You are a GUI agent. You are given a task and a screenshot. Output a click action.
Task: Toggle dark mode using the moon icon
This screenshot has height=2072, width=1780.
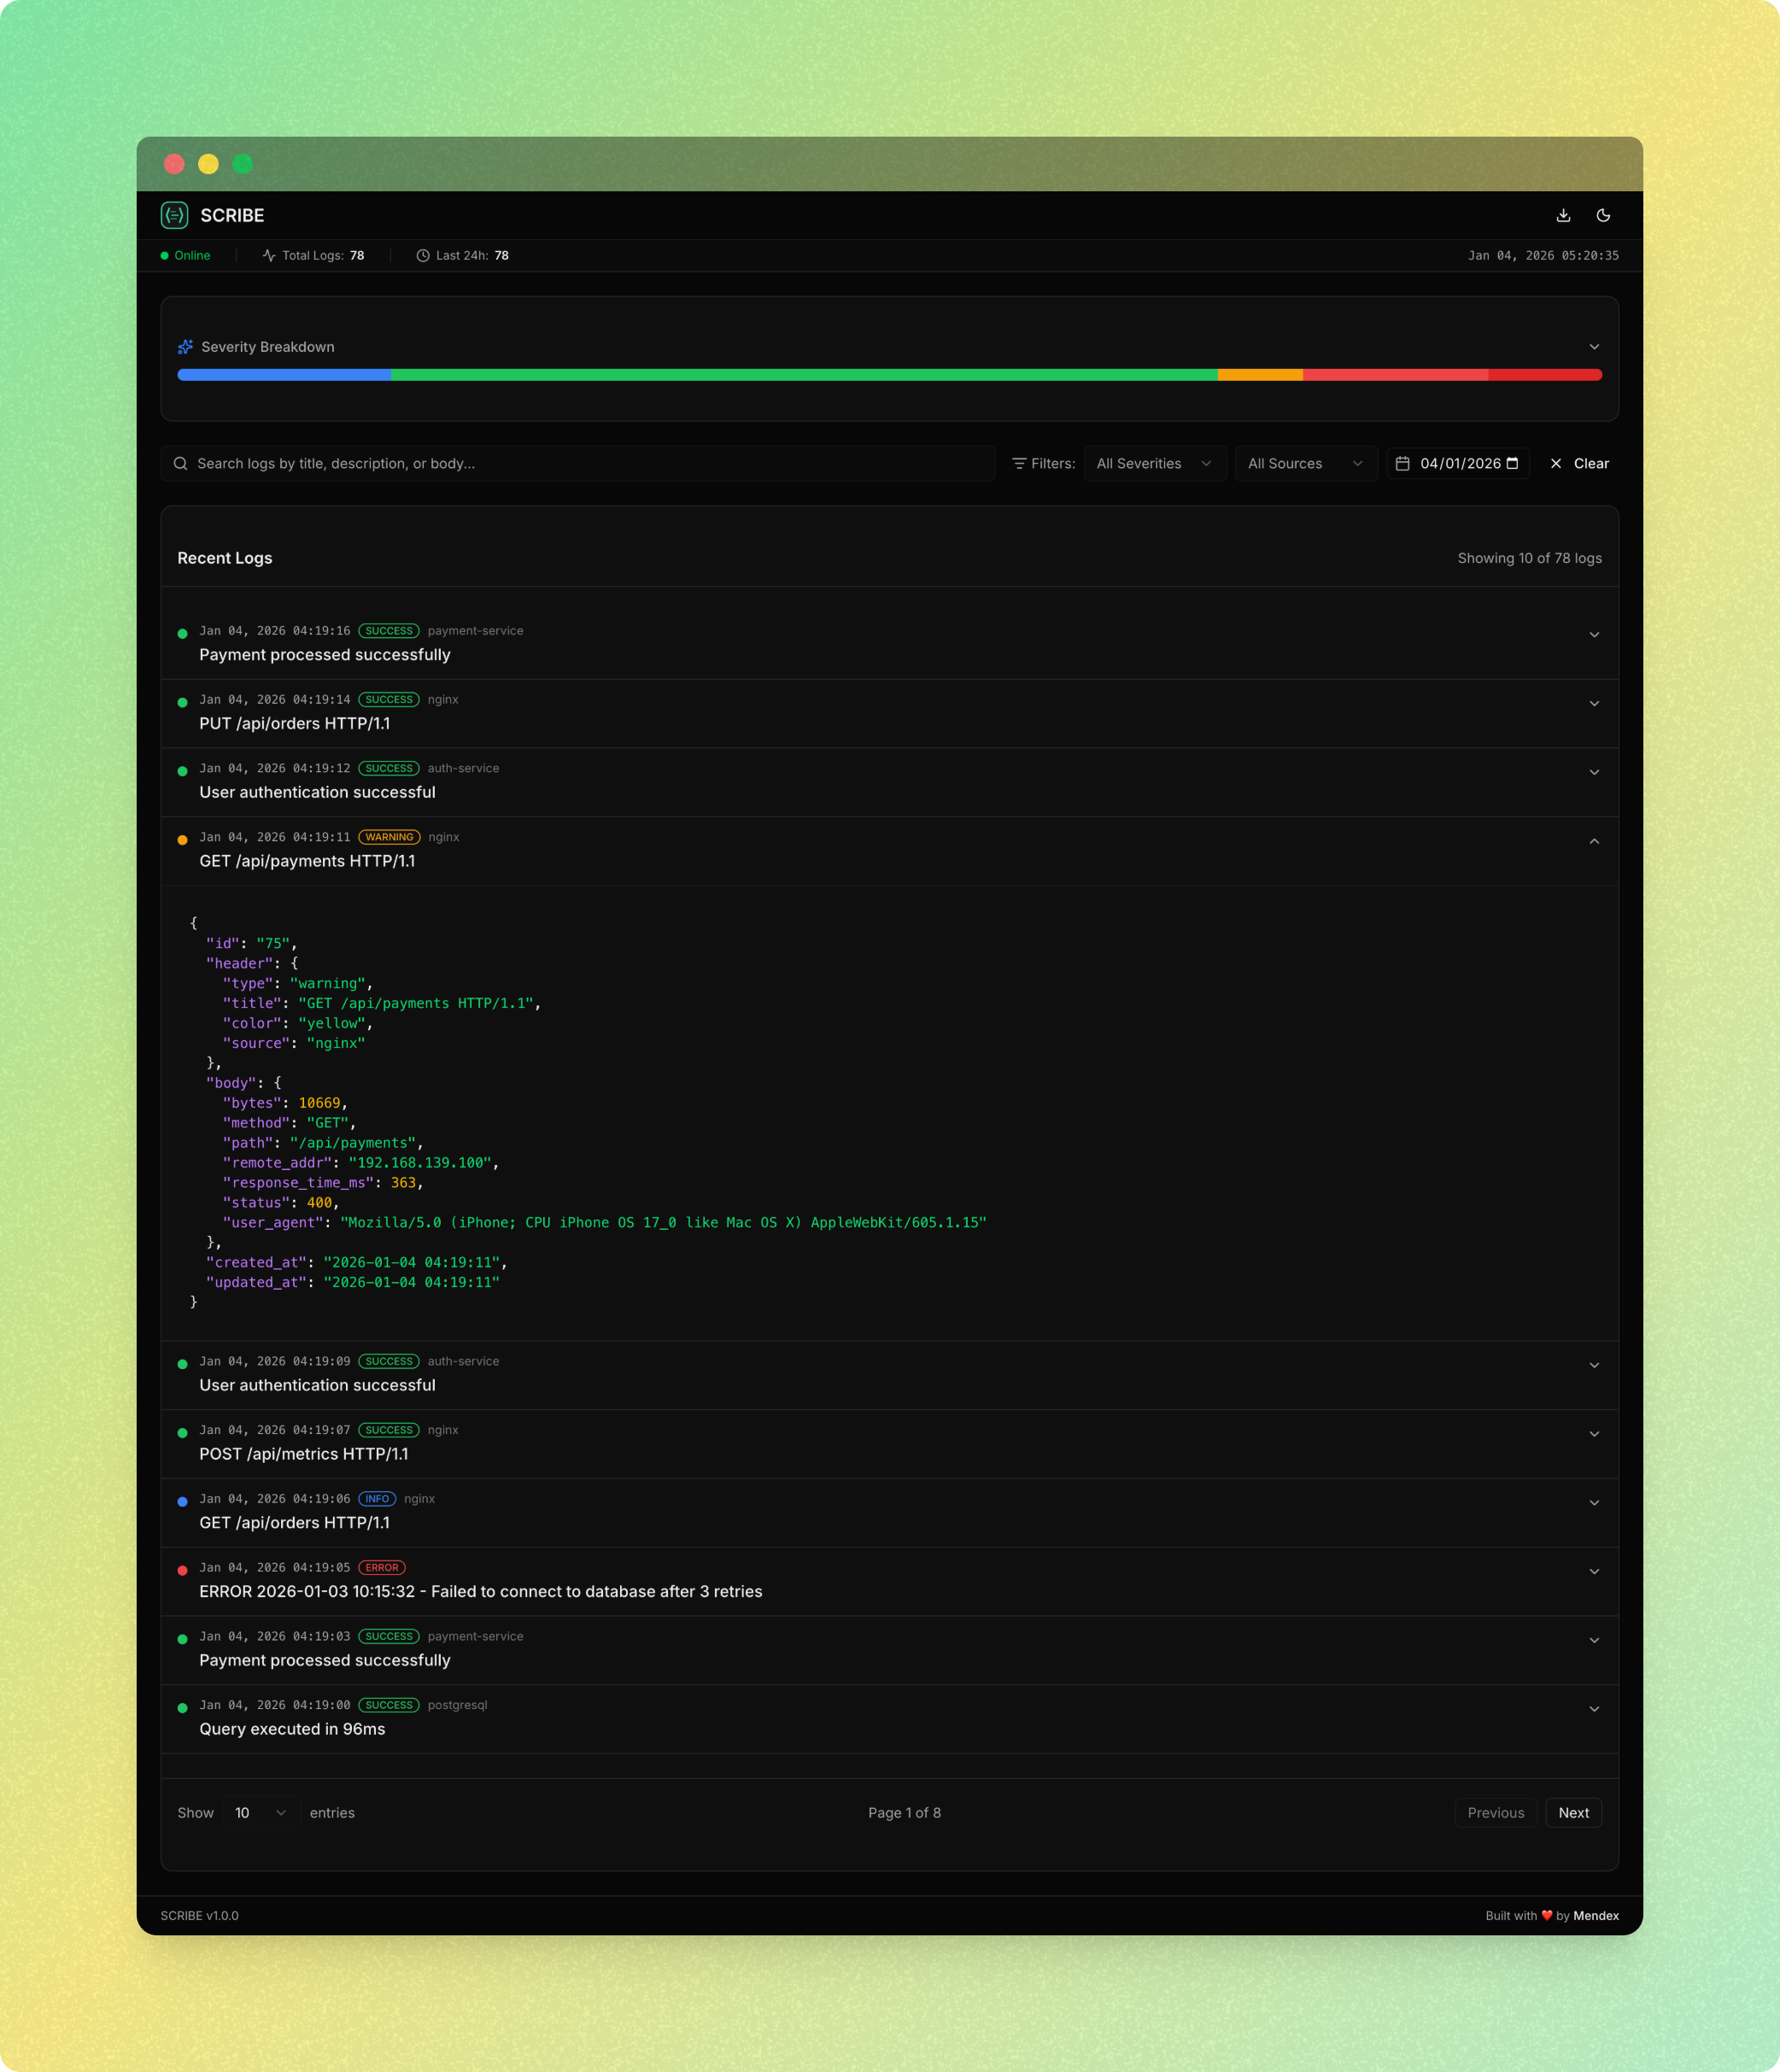point(1605,215)
